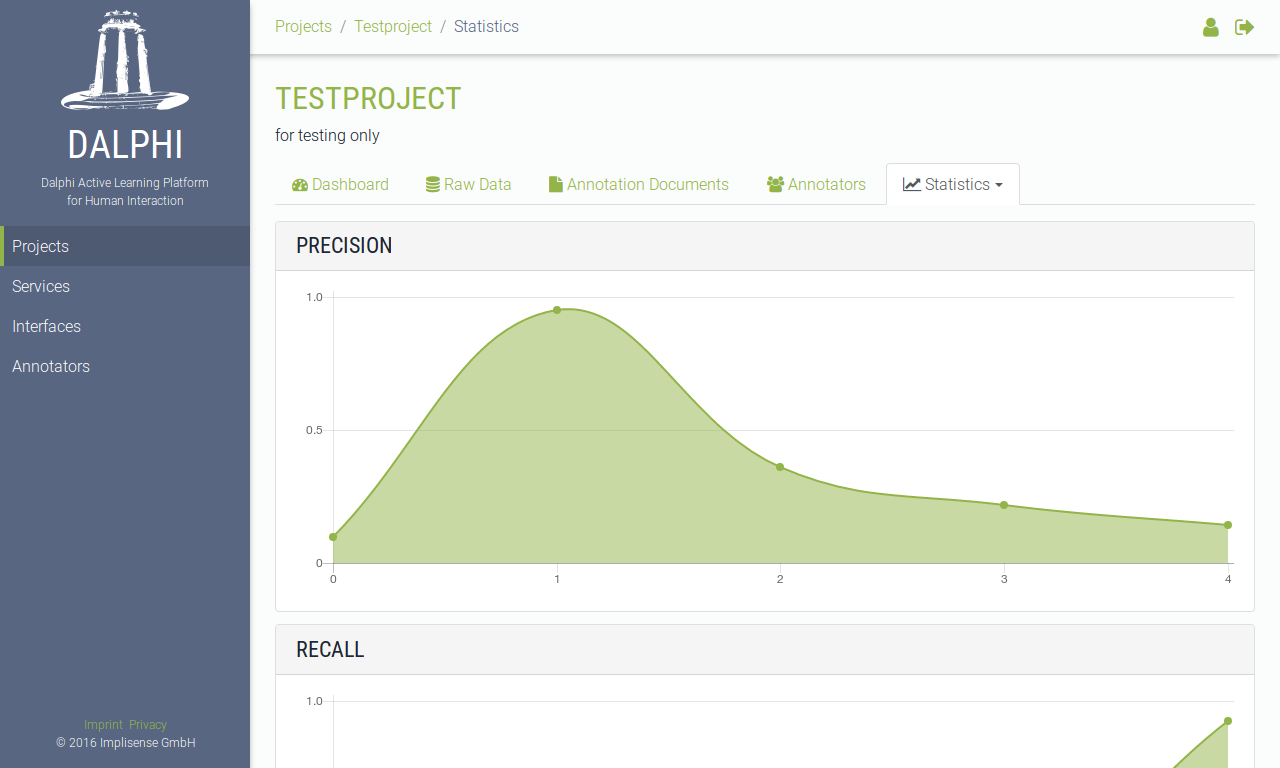Image resolution: width=1280 pixels, height=768 pixels.
Task: Click the '© 2016 Implisense GmbH' text
Action: click(x=125, y=743)
